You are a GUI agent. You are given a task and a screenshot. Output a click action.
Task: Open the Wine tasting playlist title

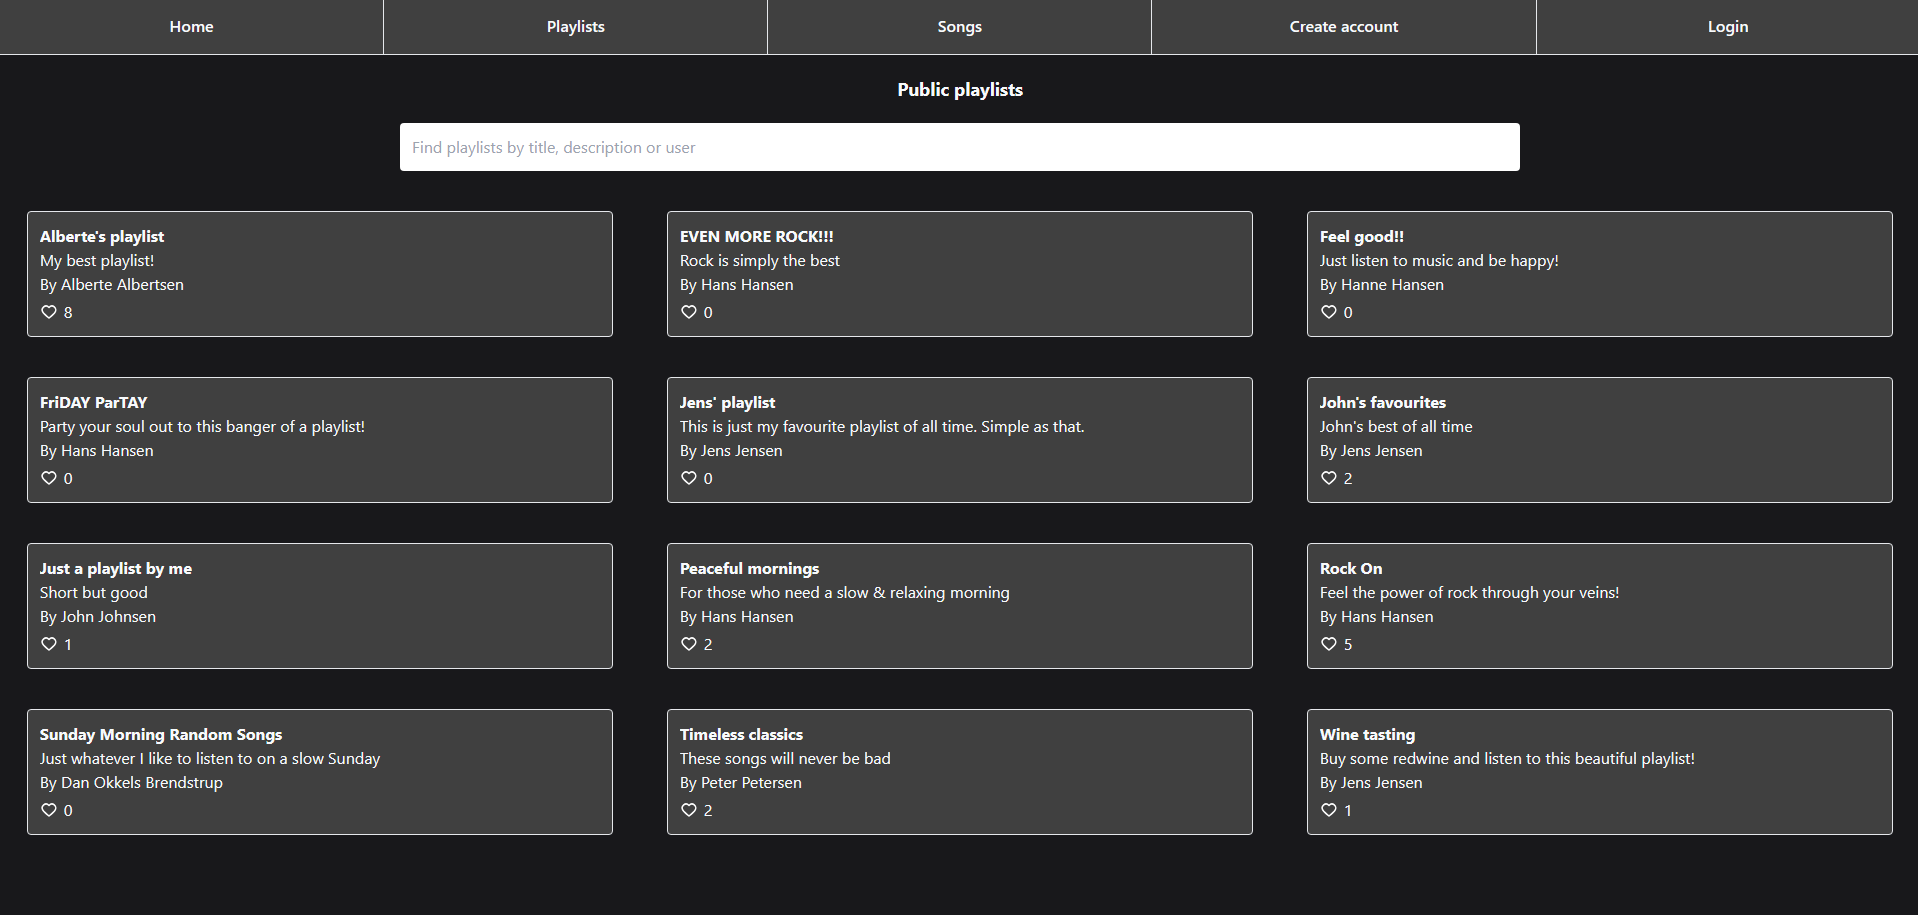tap(1367, 734)
